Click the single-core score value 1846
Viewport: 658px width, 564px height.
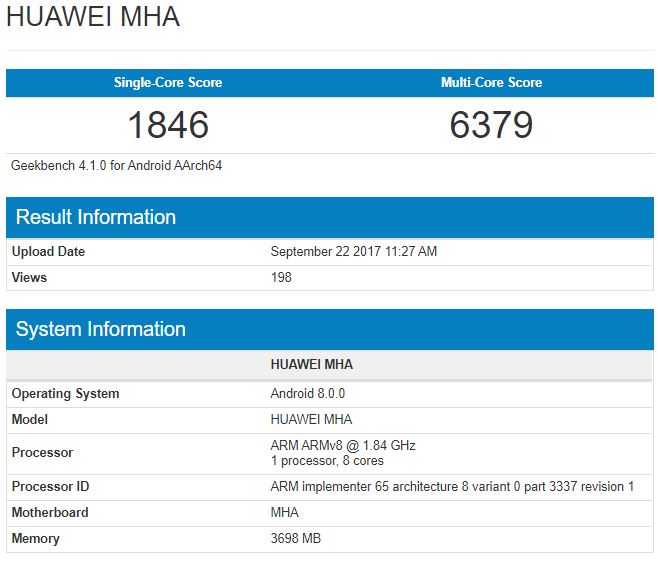point(168,125)
